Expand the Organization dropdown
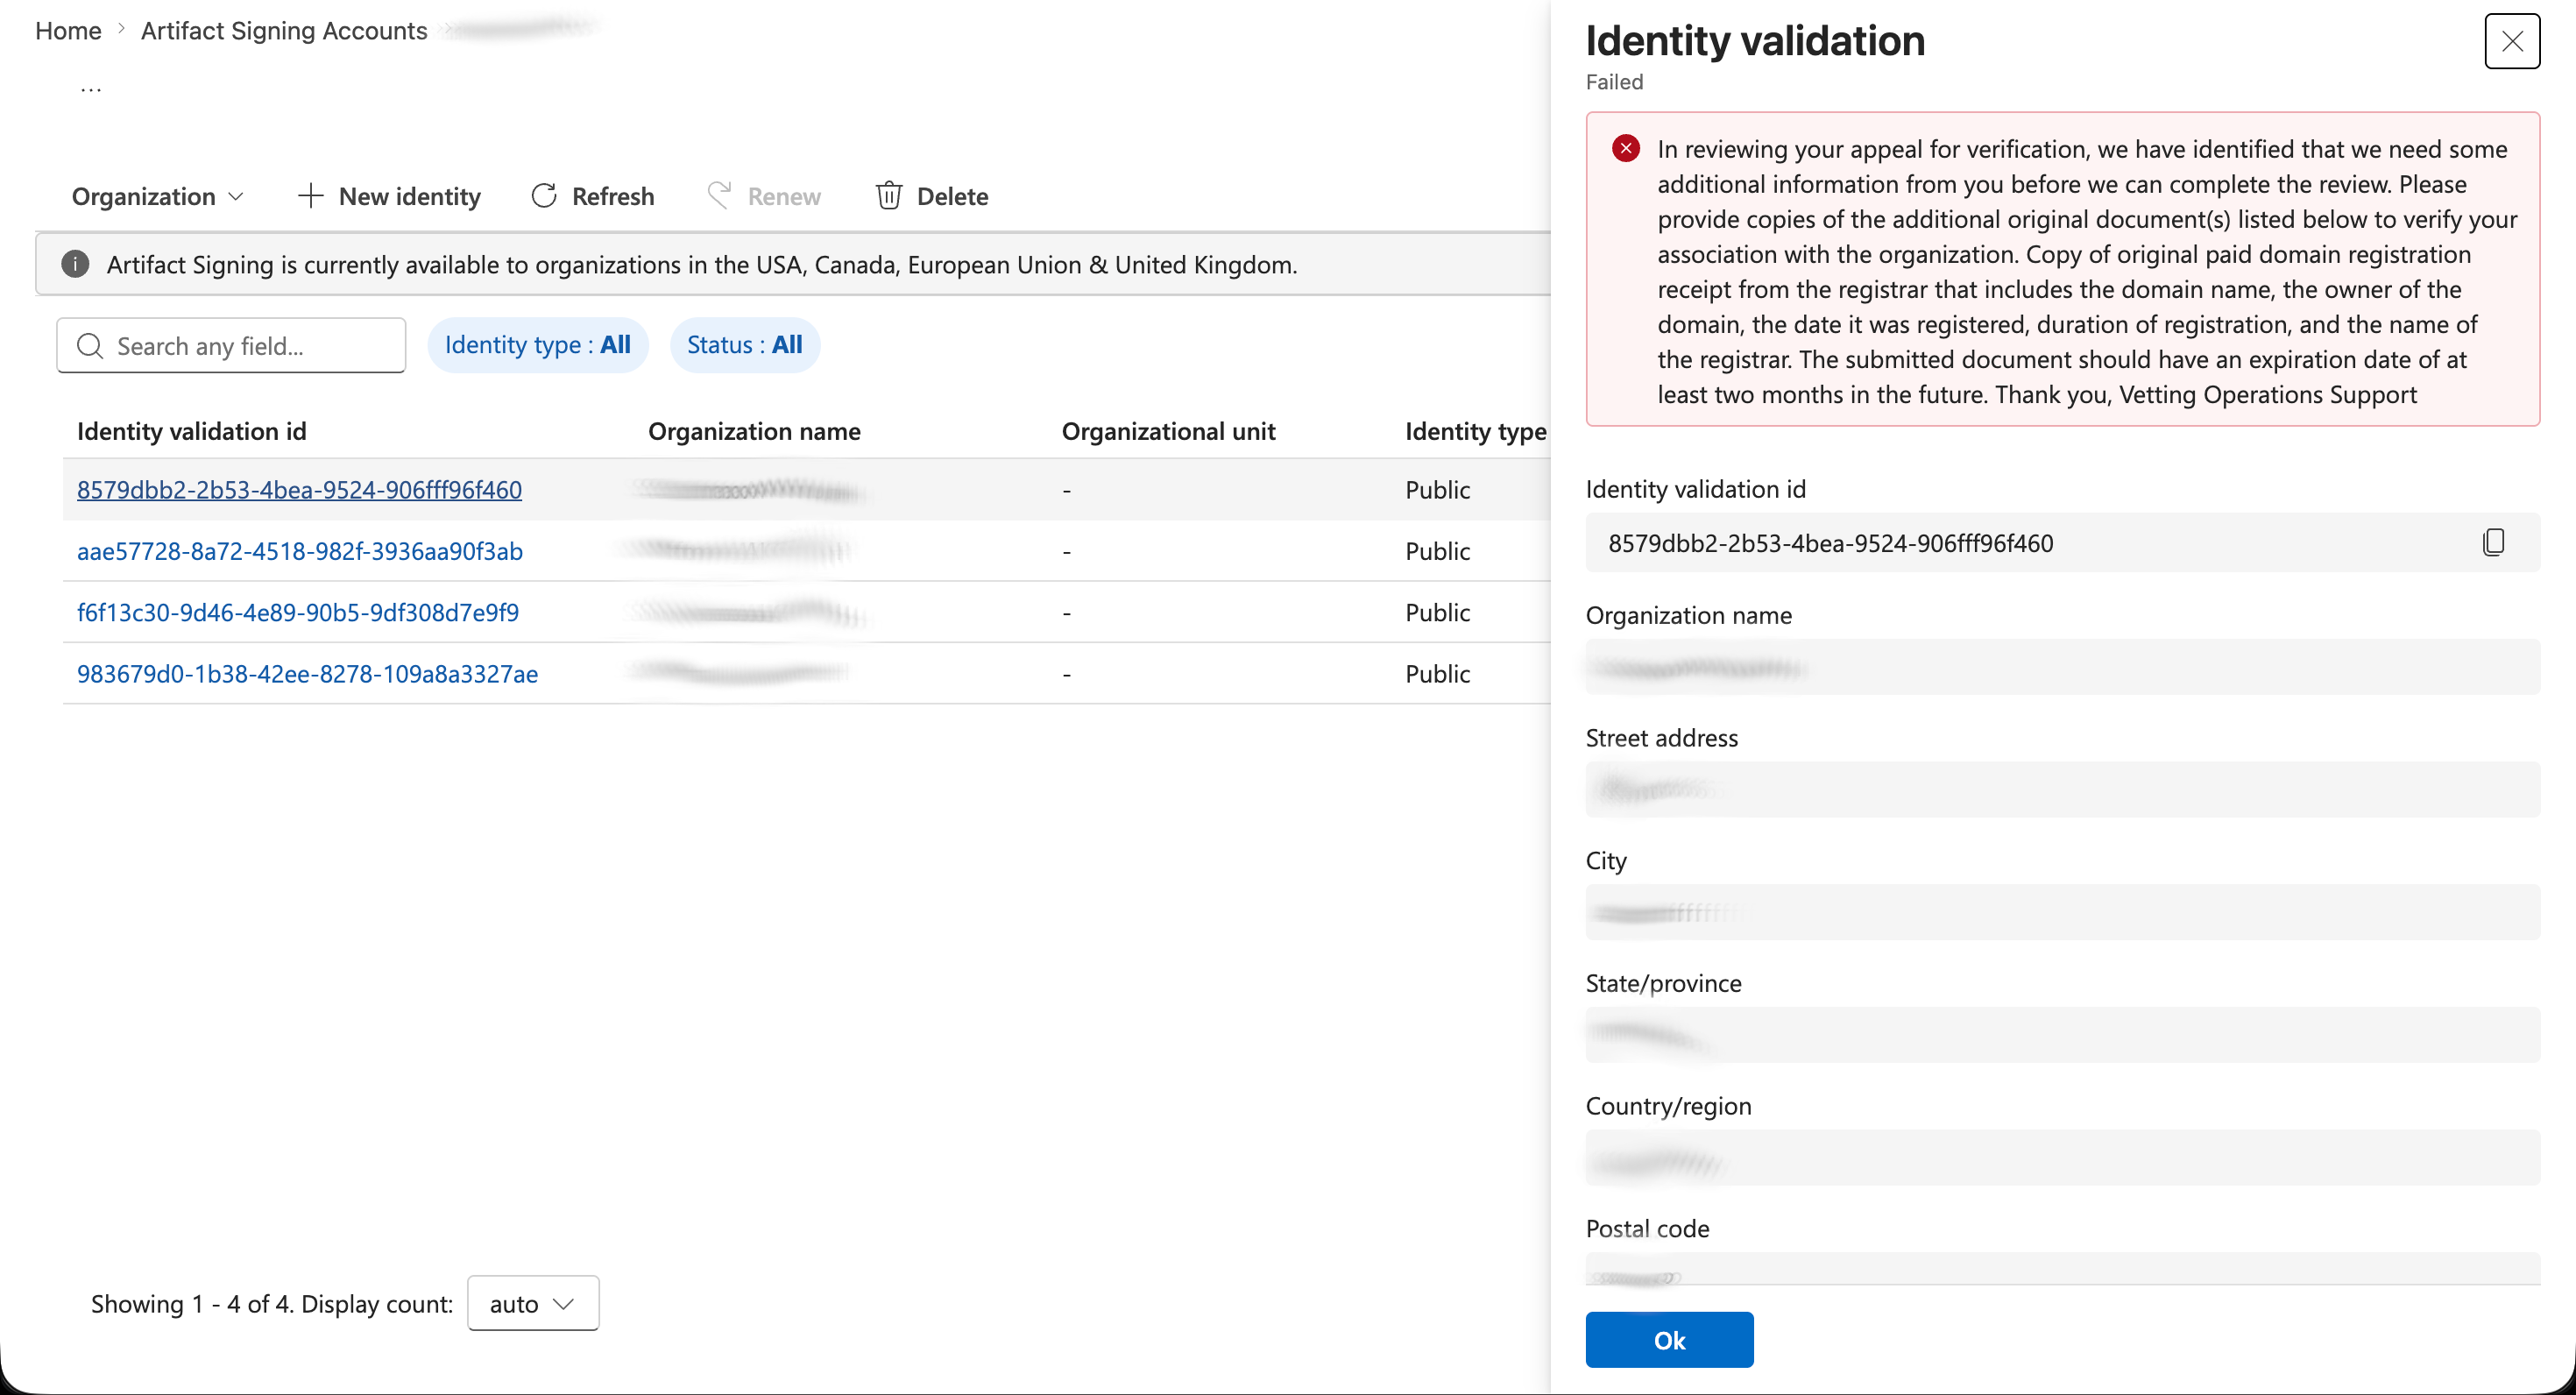This screenshot has width=2576, height=1395. click(x=157, y=196)
